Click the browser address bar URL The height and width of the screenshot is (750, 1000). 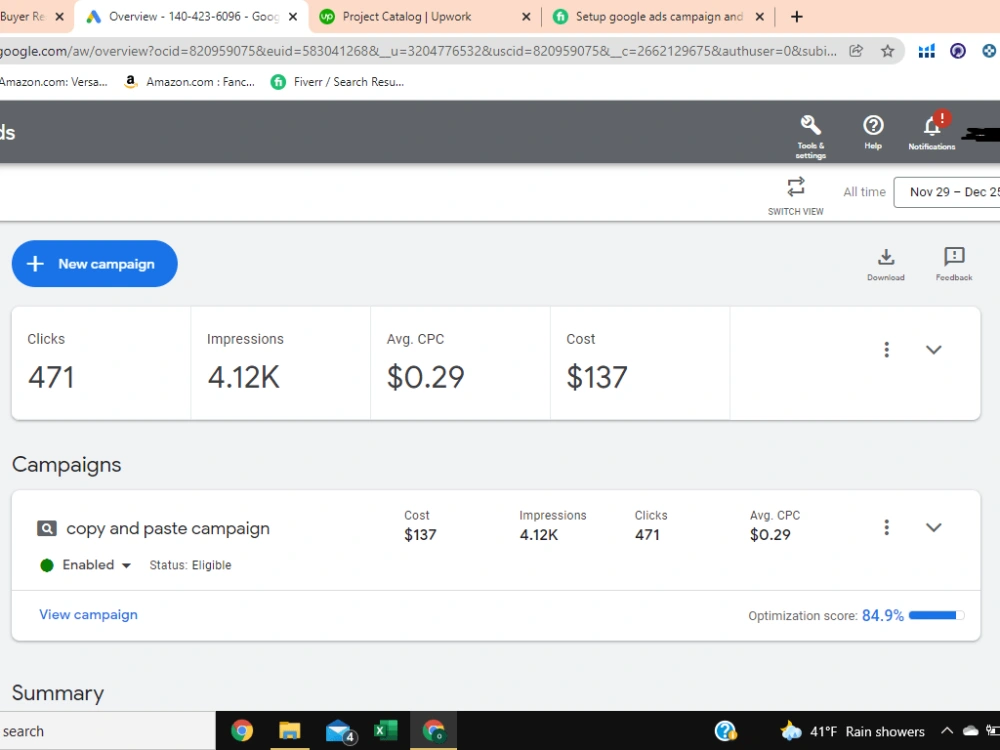coord(418,51)
